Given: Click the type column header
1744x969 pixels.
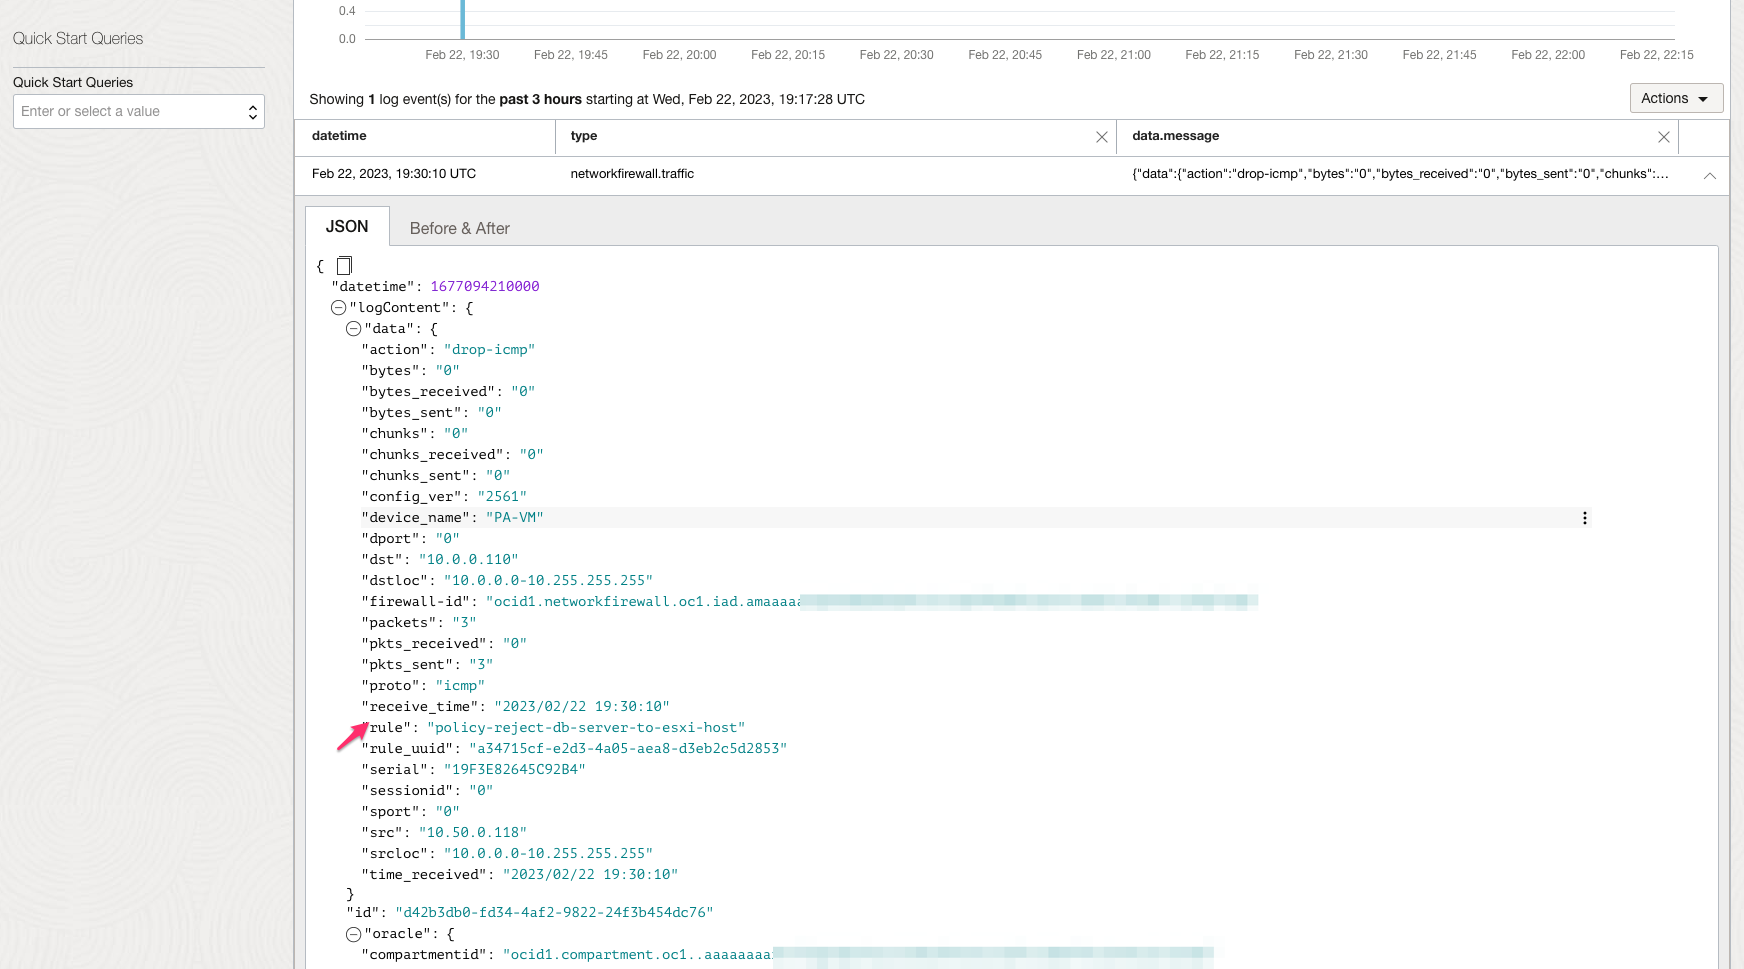Looking at the screenshot, I should click(584, 136).
